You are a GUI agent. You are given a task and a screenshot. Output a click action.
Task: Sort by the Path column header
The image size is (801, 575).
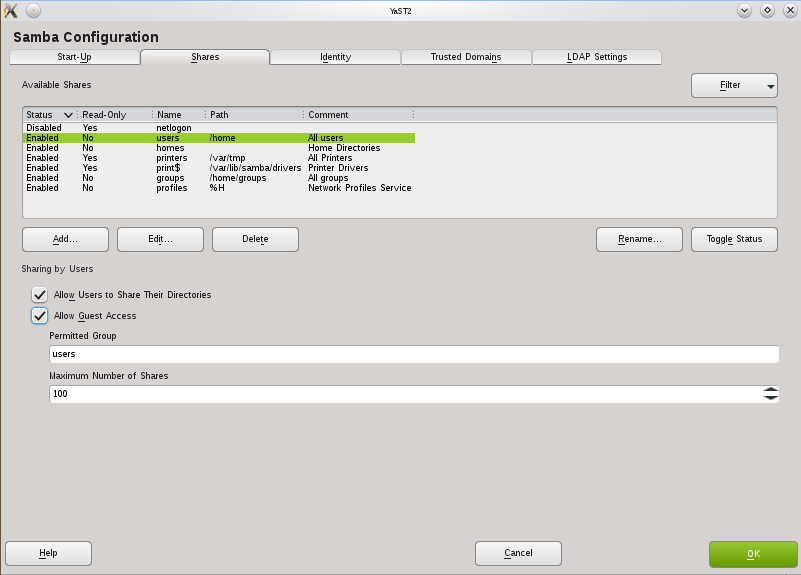pos(254,115)
